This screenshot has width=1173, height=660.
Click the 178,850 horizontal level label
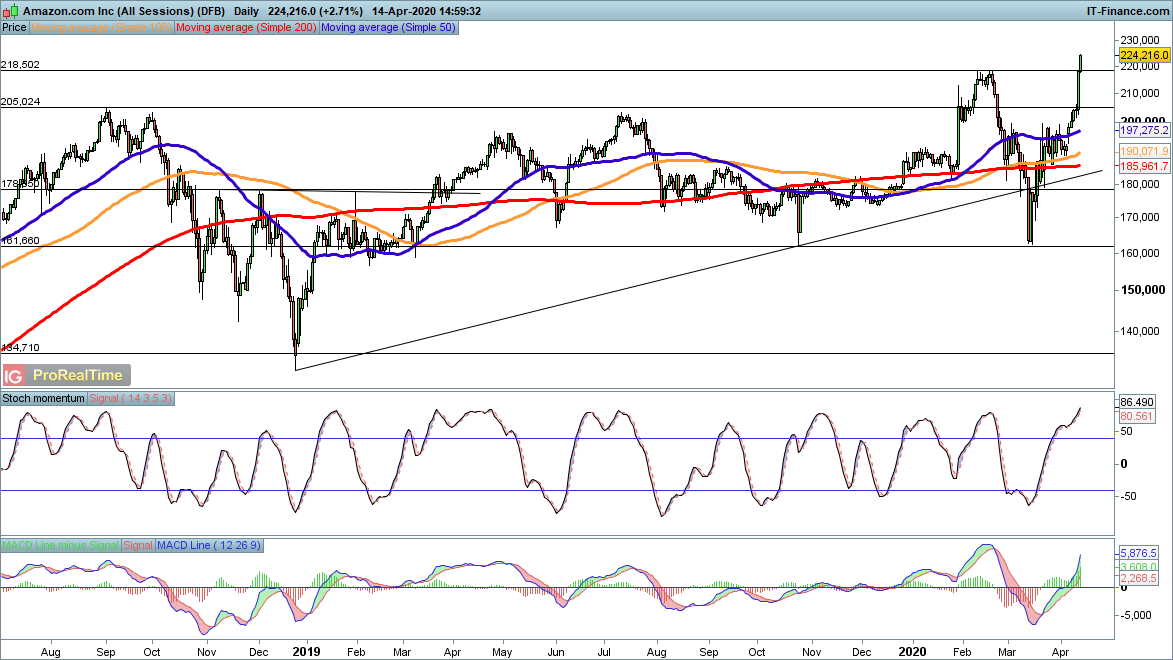click(x=20, y=184)
